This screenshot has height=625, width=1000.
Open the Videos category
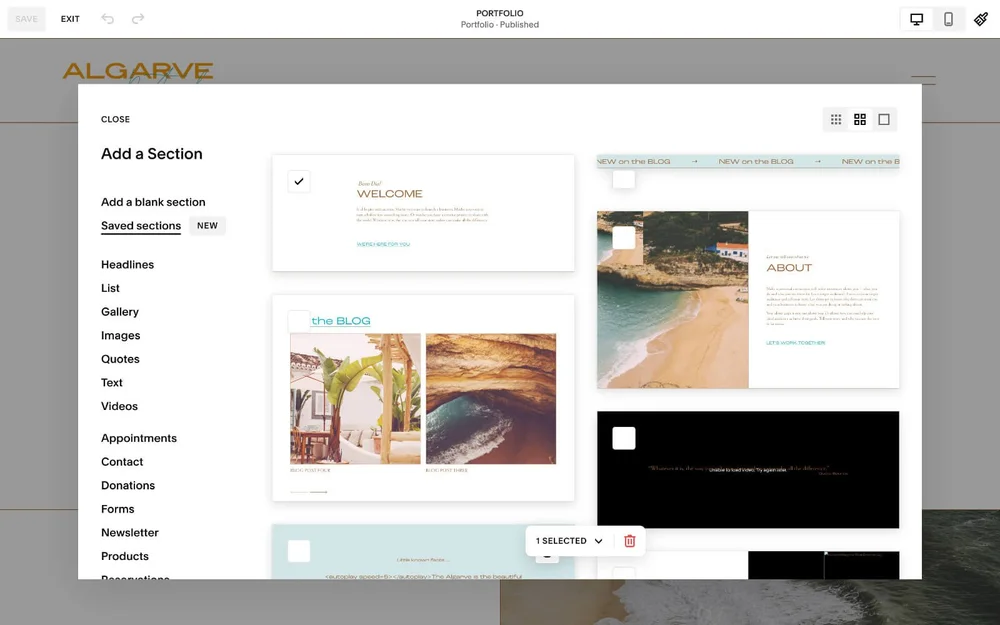click(x=119, y=406)
